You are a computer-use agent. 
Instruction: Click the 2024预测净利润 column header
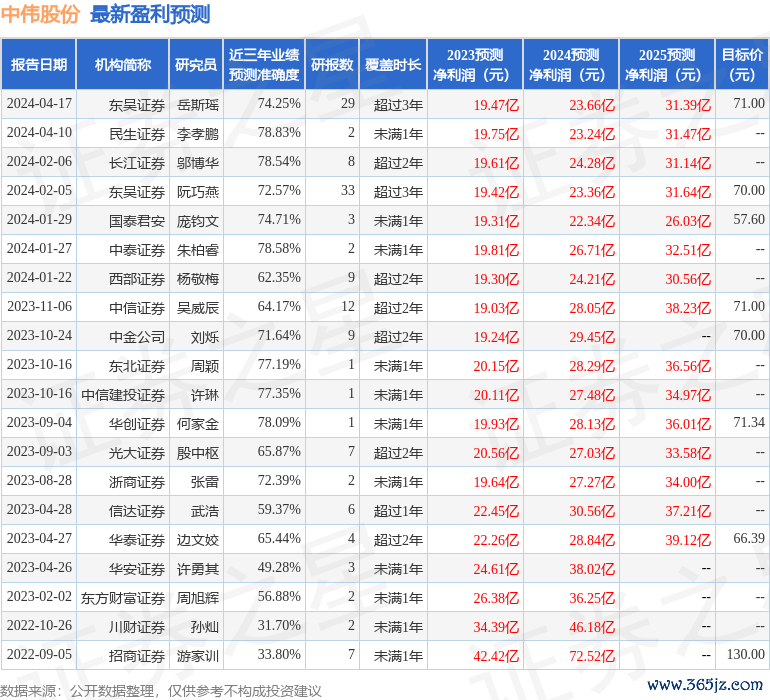(x=571, y=64)
